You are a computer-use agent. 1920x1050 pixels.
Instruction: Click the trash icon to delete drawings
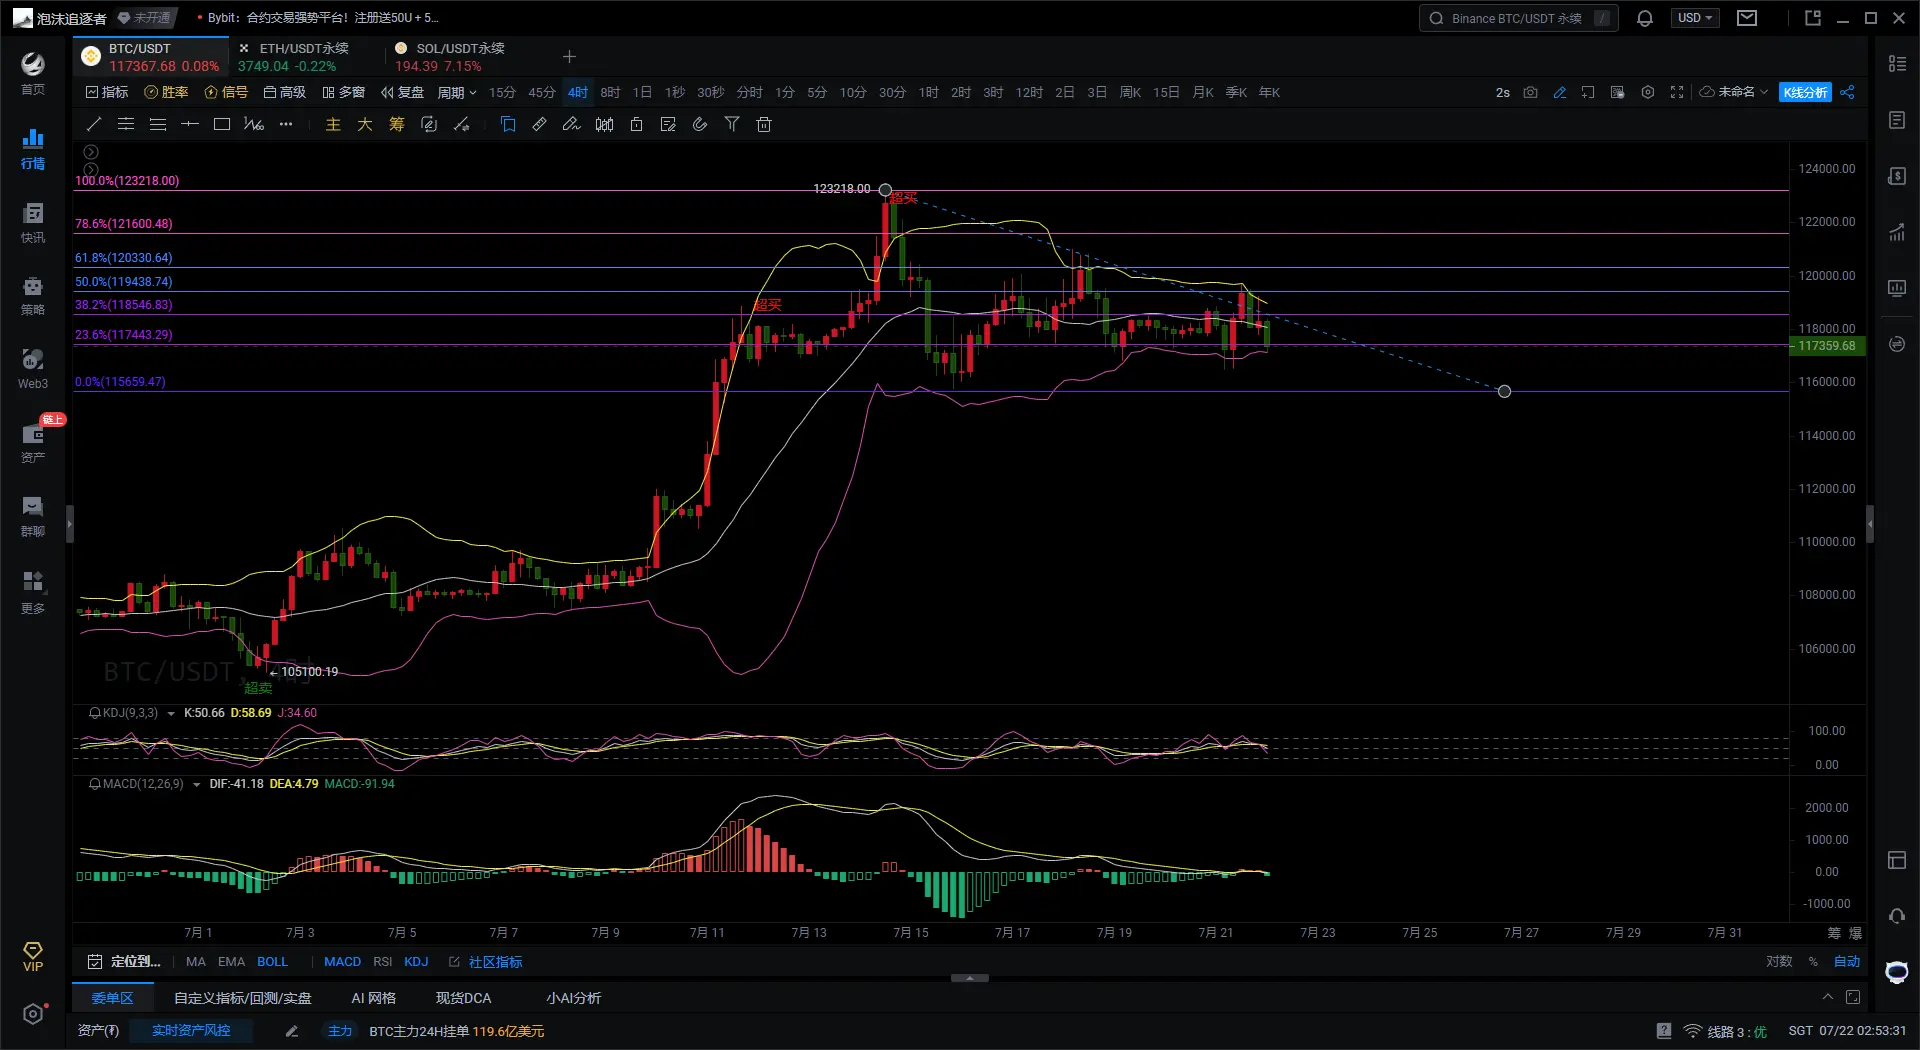(x=764, y=124)
